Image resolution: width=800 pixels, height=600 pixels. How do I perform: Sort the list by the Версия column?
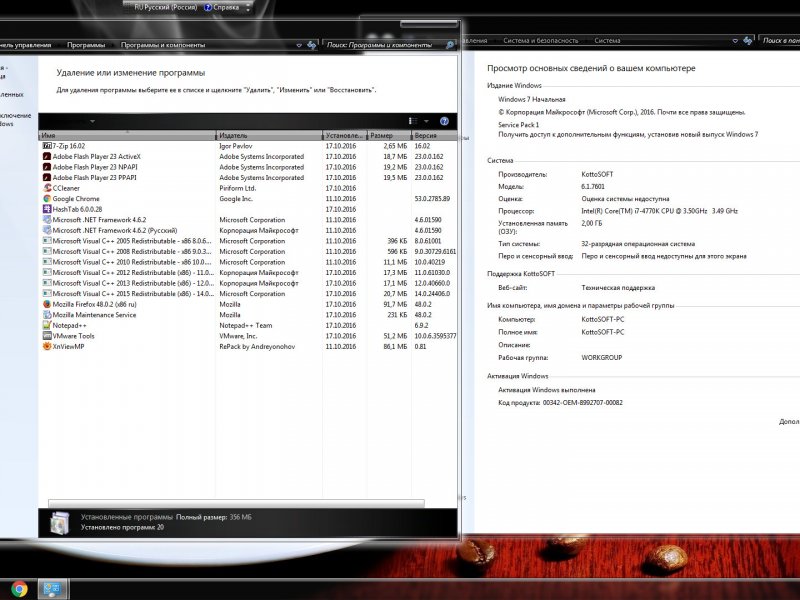pyautogui.click(x=434, y=135)
